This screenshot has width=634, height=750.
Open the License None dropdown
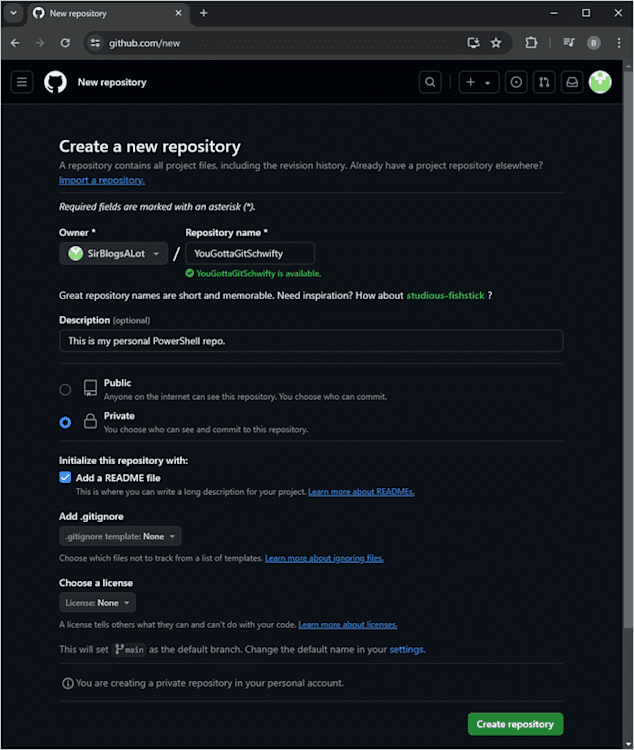(98, 603)
